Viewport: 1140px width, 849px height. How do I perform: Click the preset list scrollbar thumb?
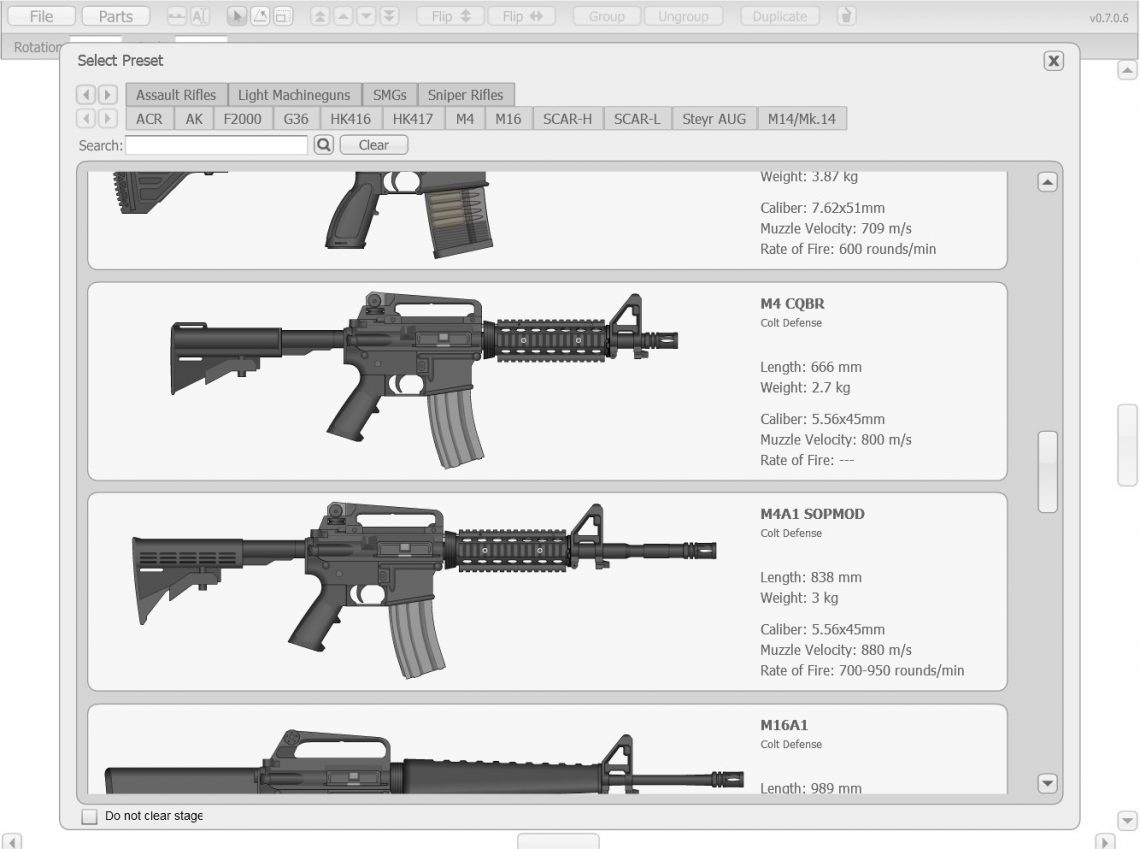pyautogui.click(x=1047, y=472)
